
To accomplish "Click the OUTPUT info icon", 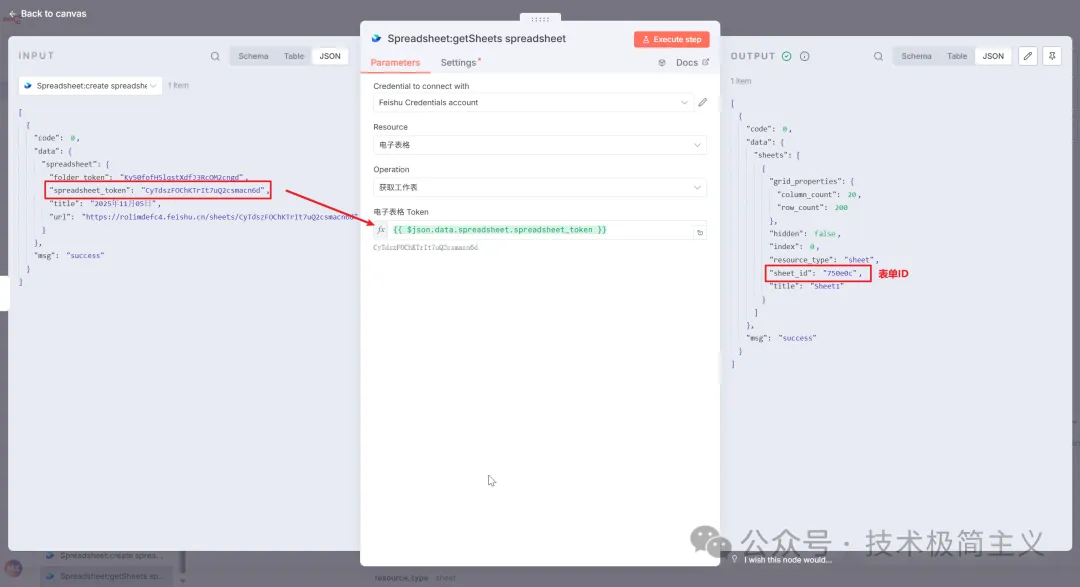I will click(804, 56).
